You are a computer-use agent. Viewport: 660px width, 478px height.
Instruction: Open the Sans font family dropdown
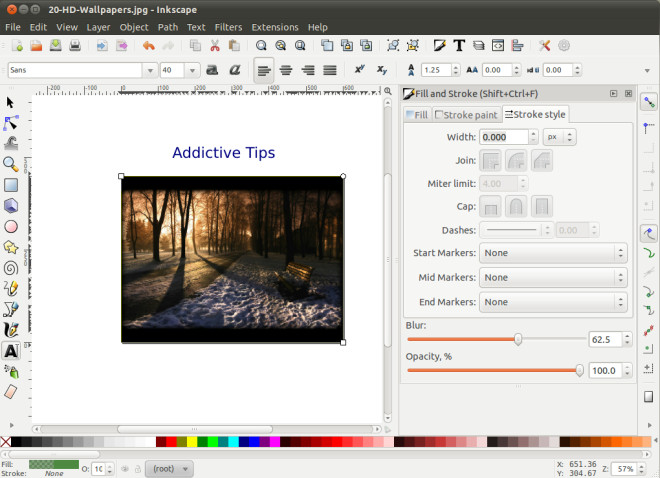150,70
